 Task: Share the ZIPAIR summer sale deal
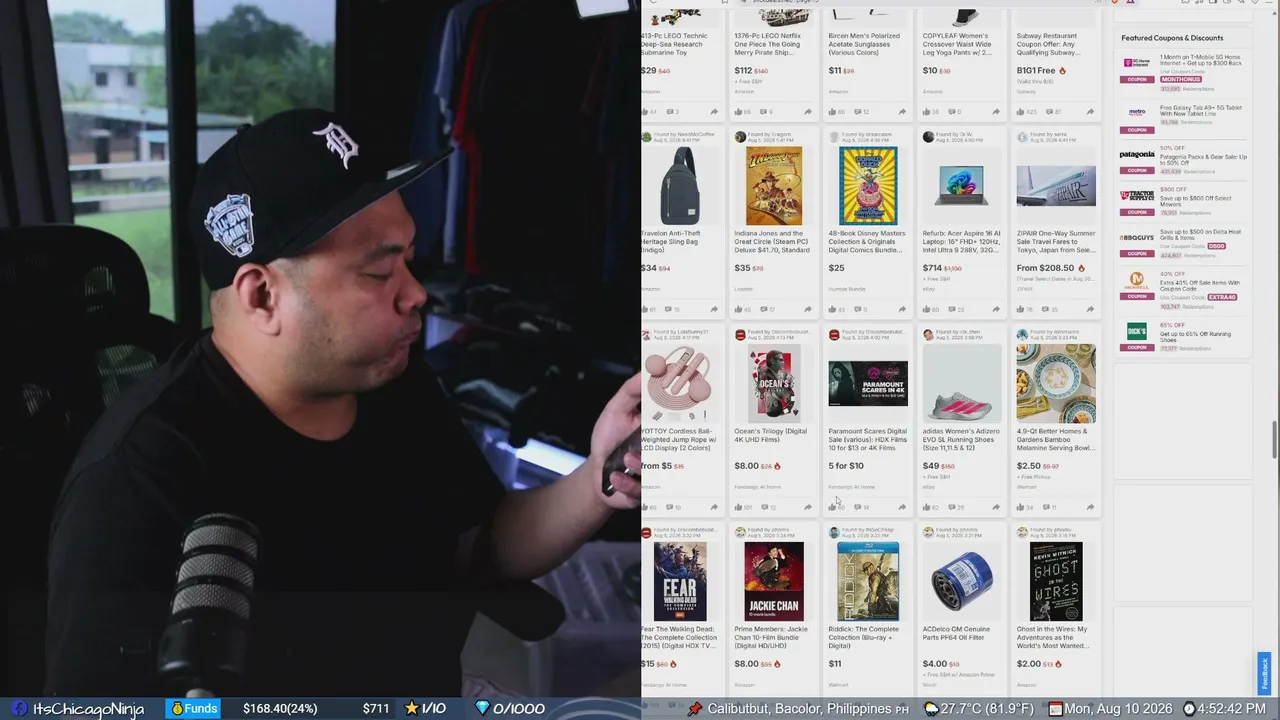point(1090,309)
